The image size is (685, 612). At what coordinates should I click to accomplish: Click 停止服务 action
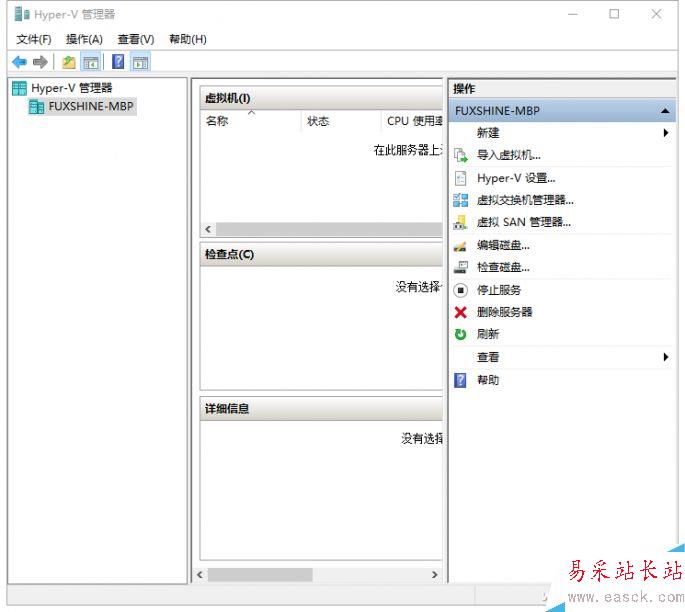pos(499,290)
